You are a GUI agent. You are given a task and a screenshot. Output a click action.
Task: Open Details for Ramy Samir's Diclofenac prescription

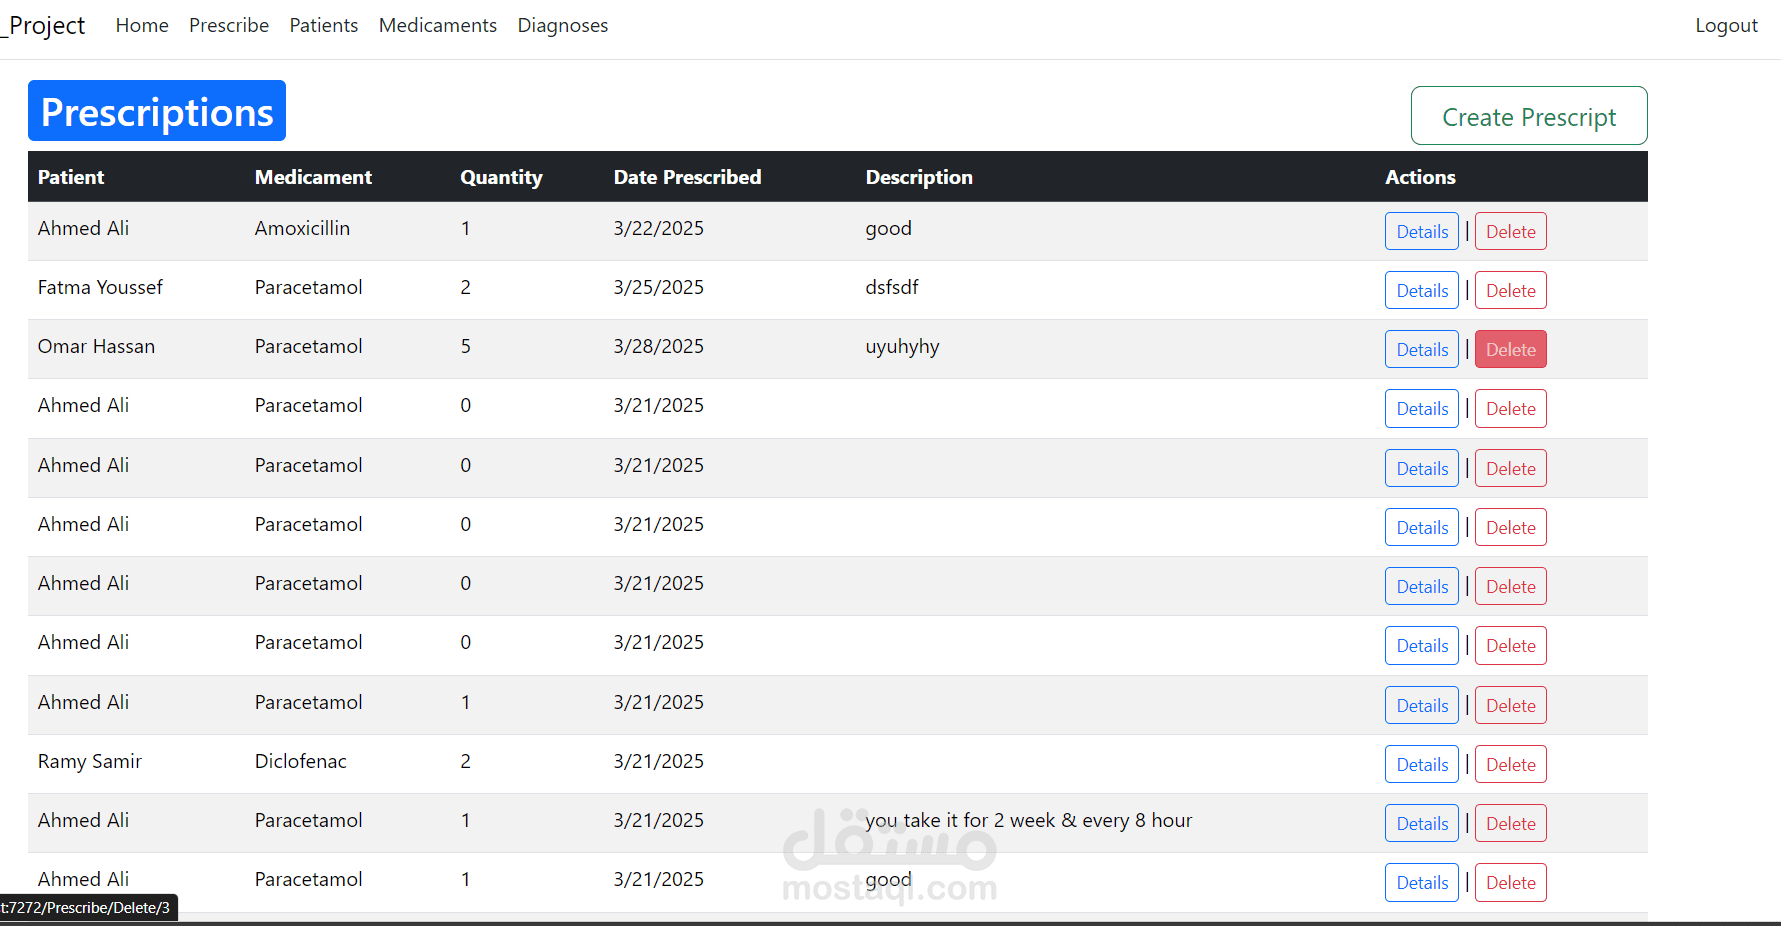coord(1421,764)
